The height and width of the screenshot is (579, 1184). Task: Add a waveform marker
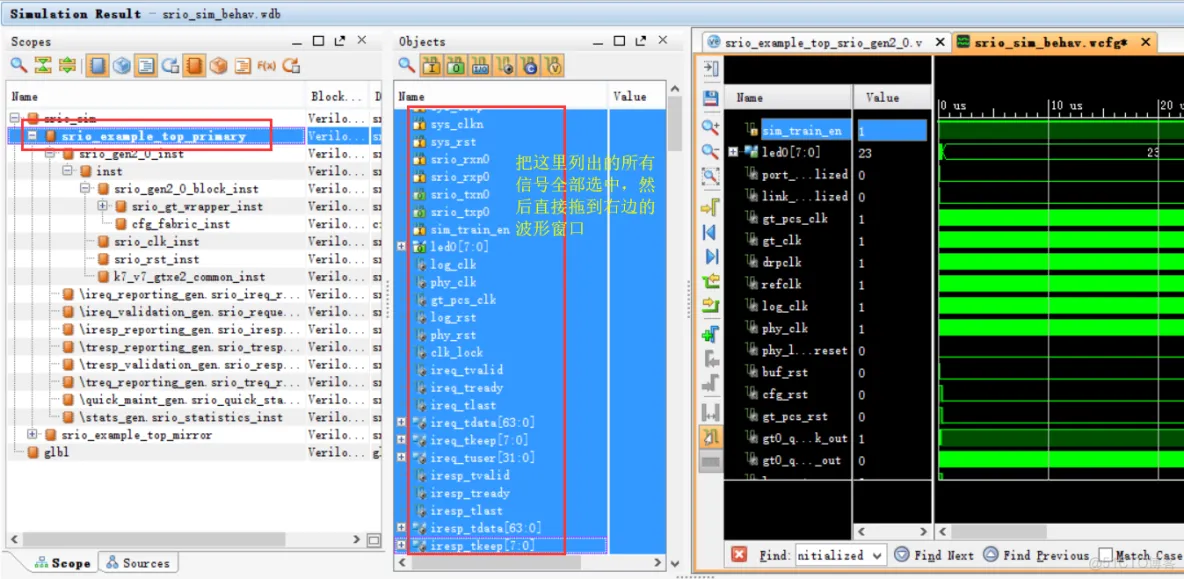click(711, 334)
